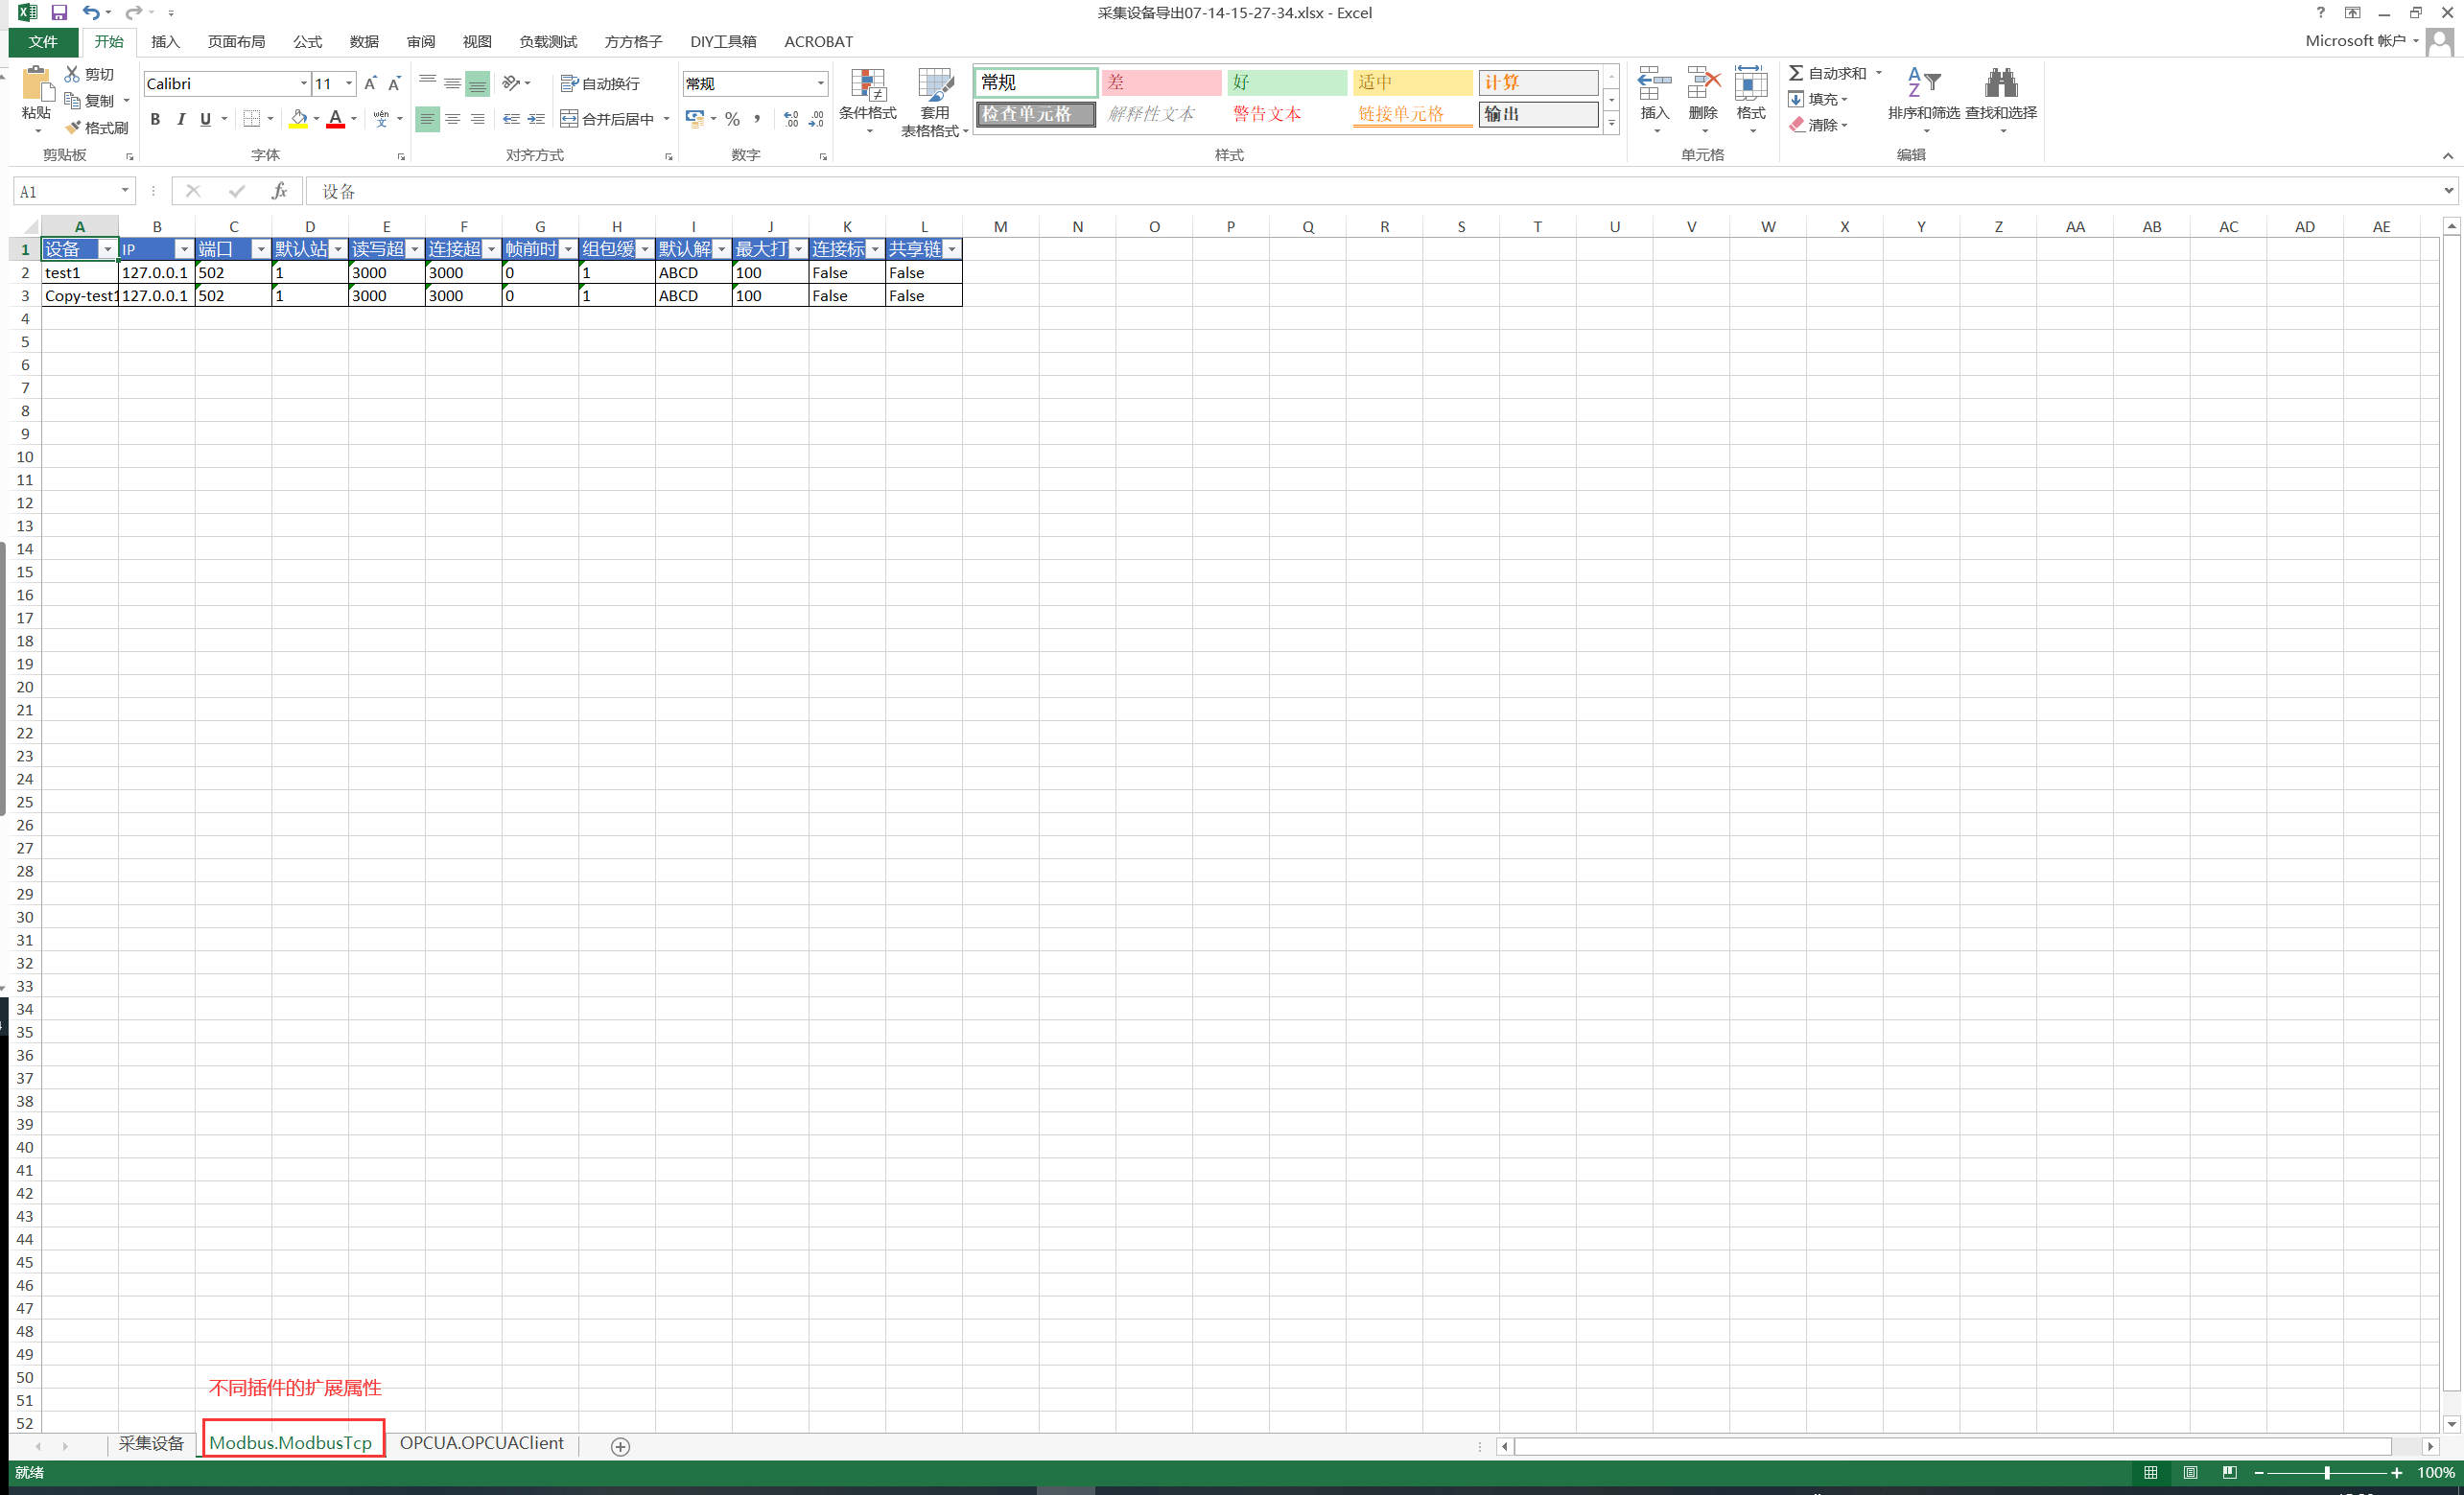Click the Merge and Center icon
The width and height of the screenshot is (2464, 1495).
pyautogui.click(x=569, y=119)
